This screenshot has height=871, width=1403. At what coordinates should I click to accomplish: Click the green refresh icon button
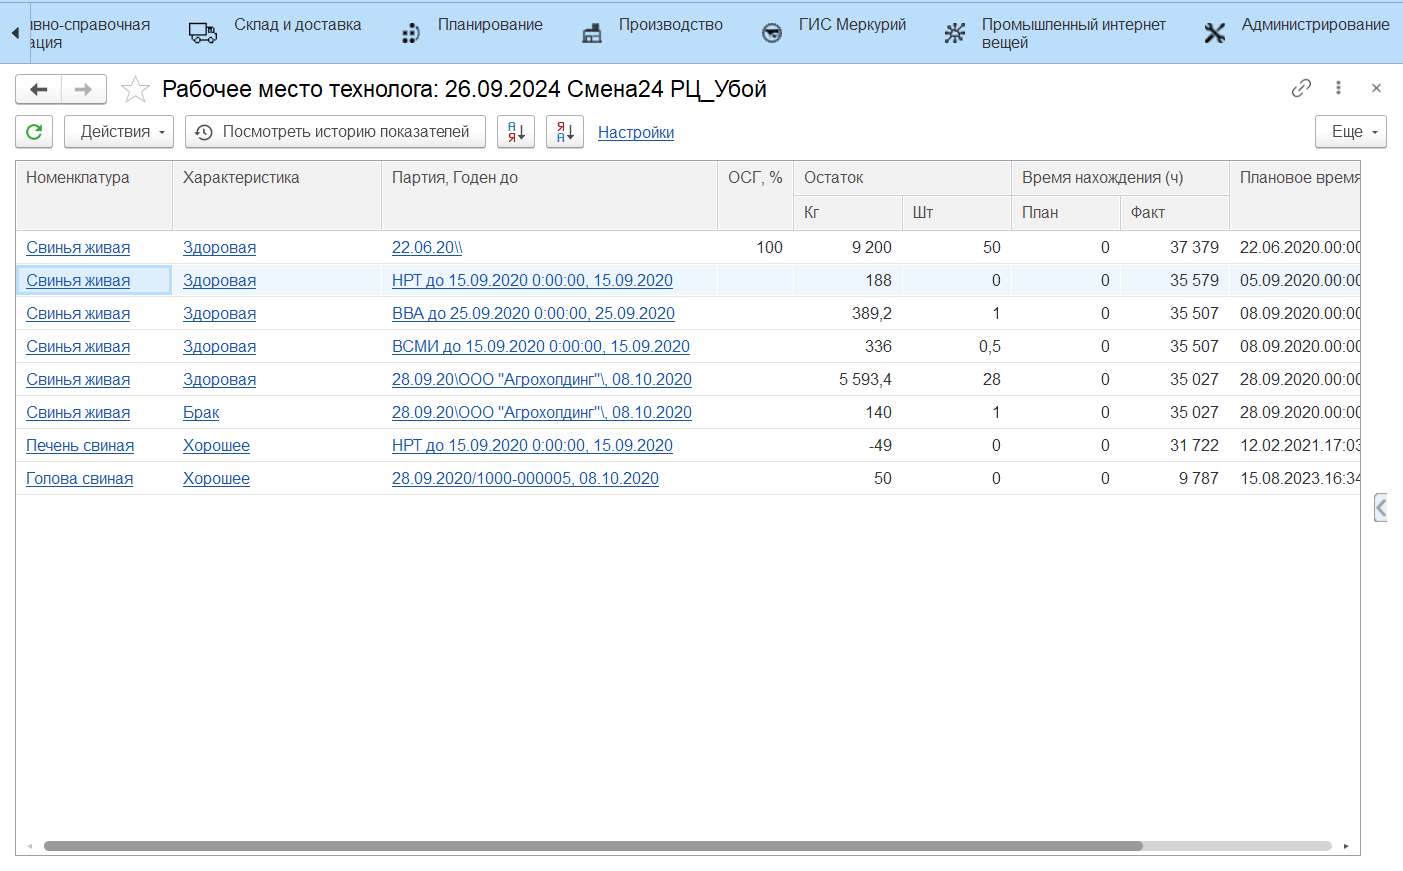pos(34,132)
